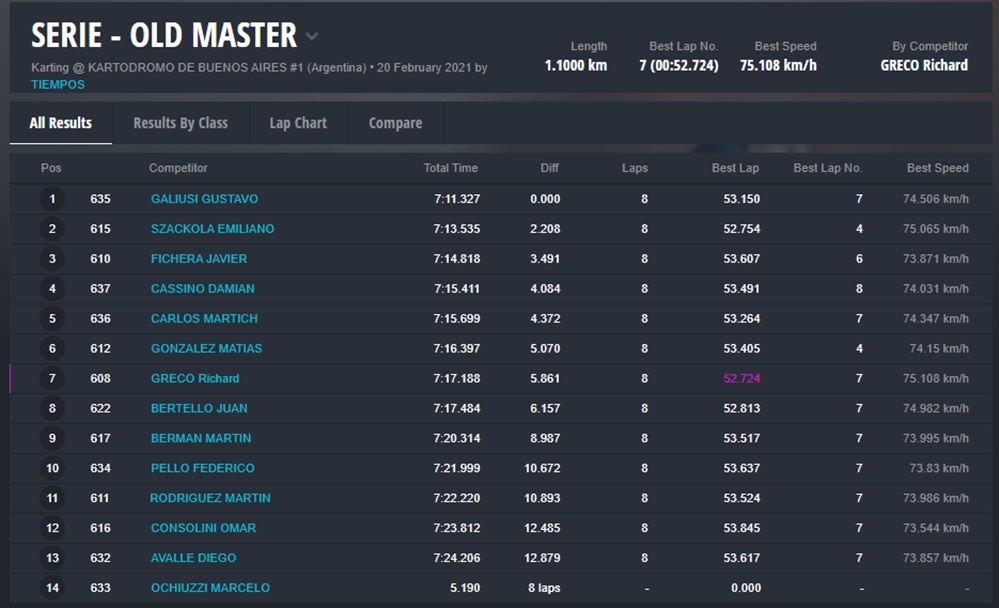This screenshot has width=999, height=608.
Task: Click GRECO Richard in By Competitor summary
Action: tap(923, 65)
